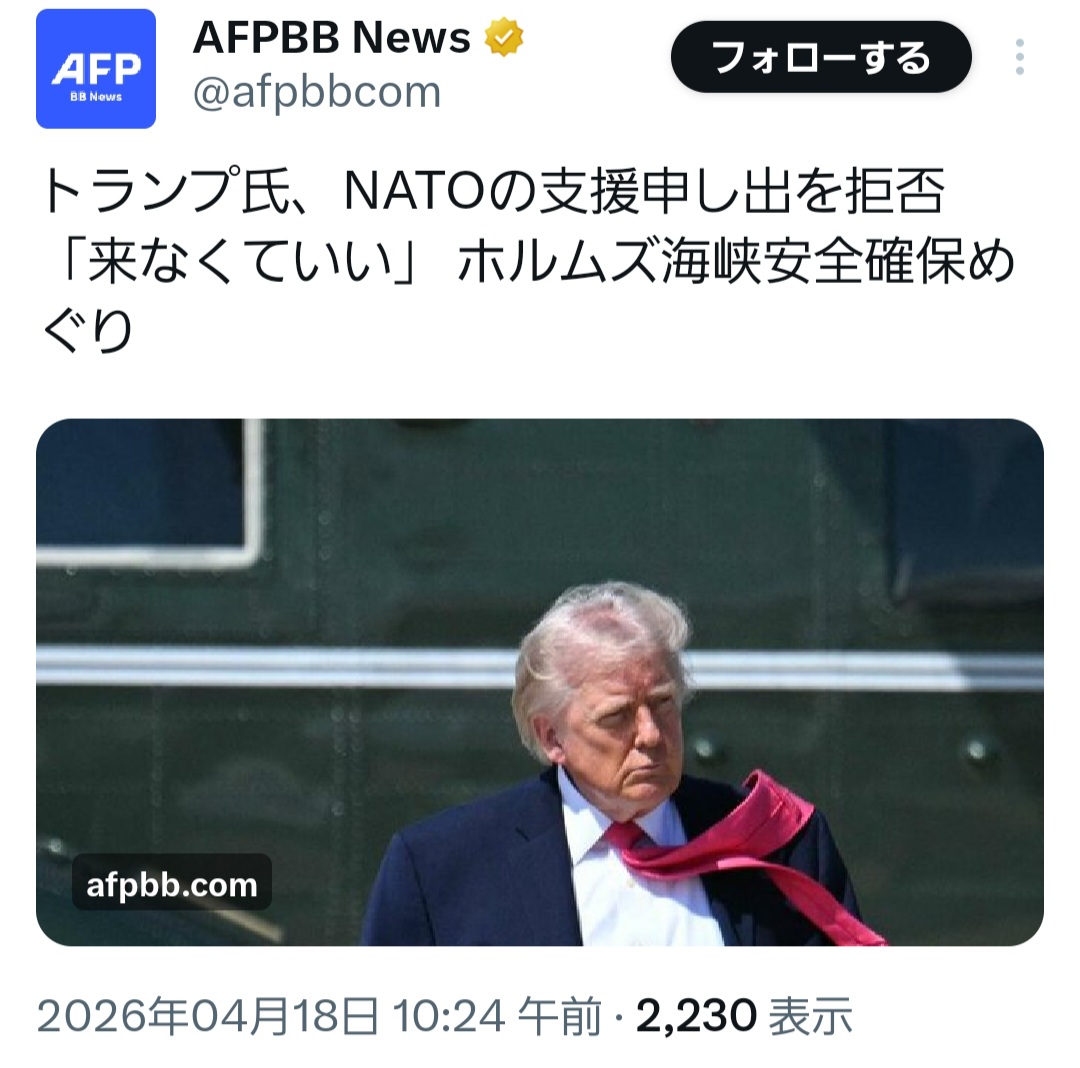This screenshot has width=1080, height=1068.
Task: Click the word NATO in the headline
Action: pos(415,191)
